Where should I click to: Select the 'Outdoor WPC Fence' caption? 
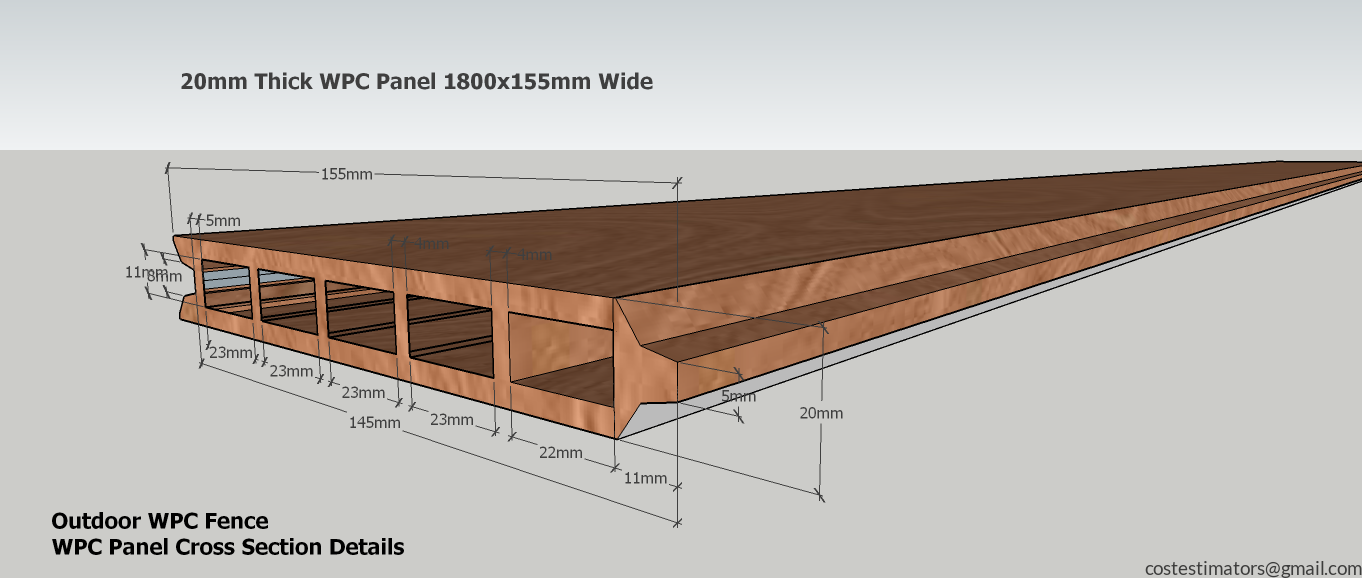coord(160,521)
